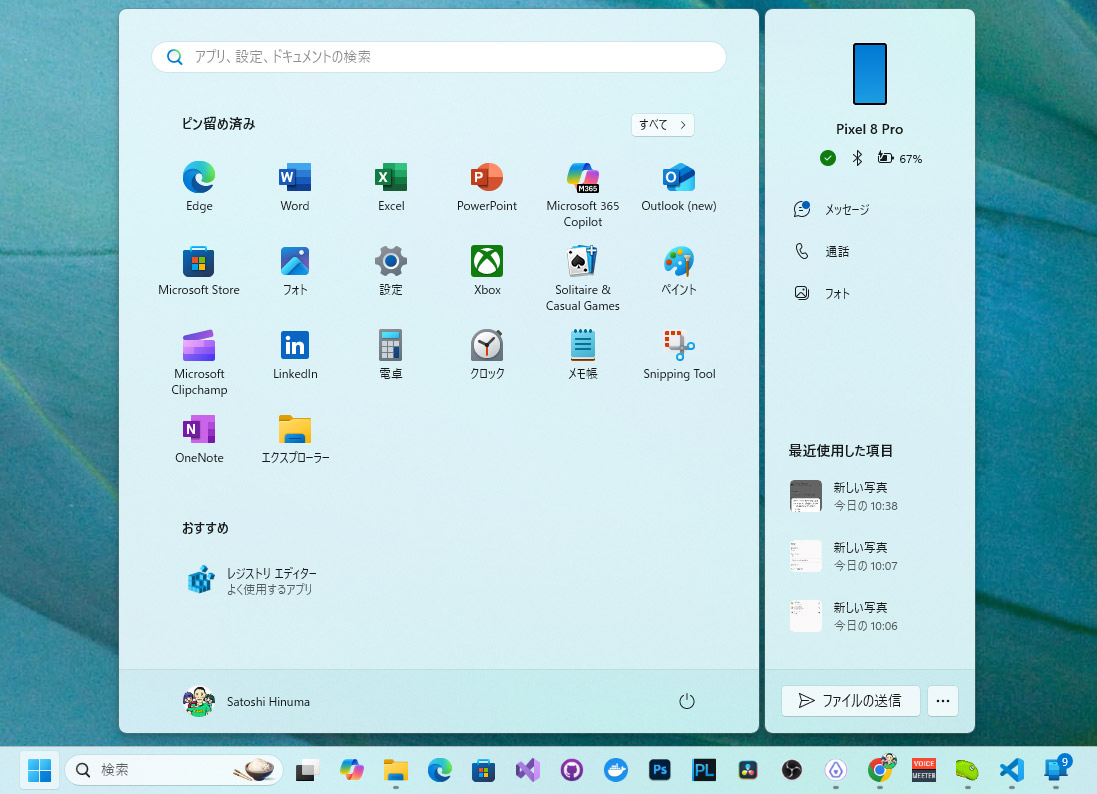Open the 10:38 新しい写真 thumbnail
This screenshot has height=794, width=1097.
click(806, 496)
